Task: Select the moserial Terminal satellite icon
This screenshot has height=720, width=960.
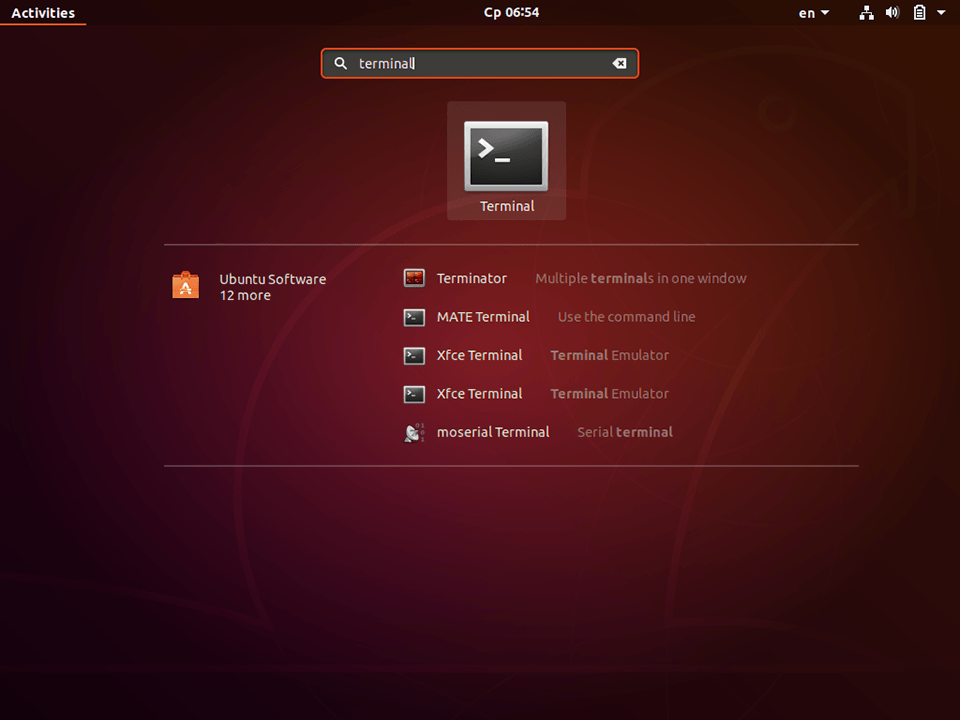Action: click(413, 432)
